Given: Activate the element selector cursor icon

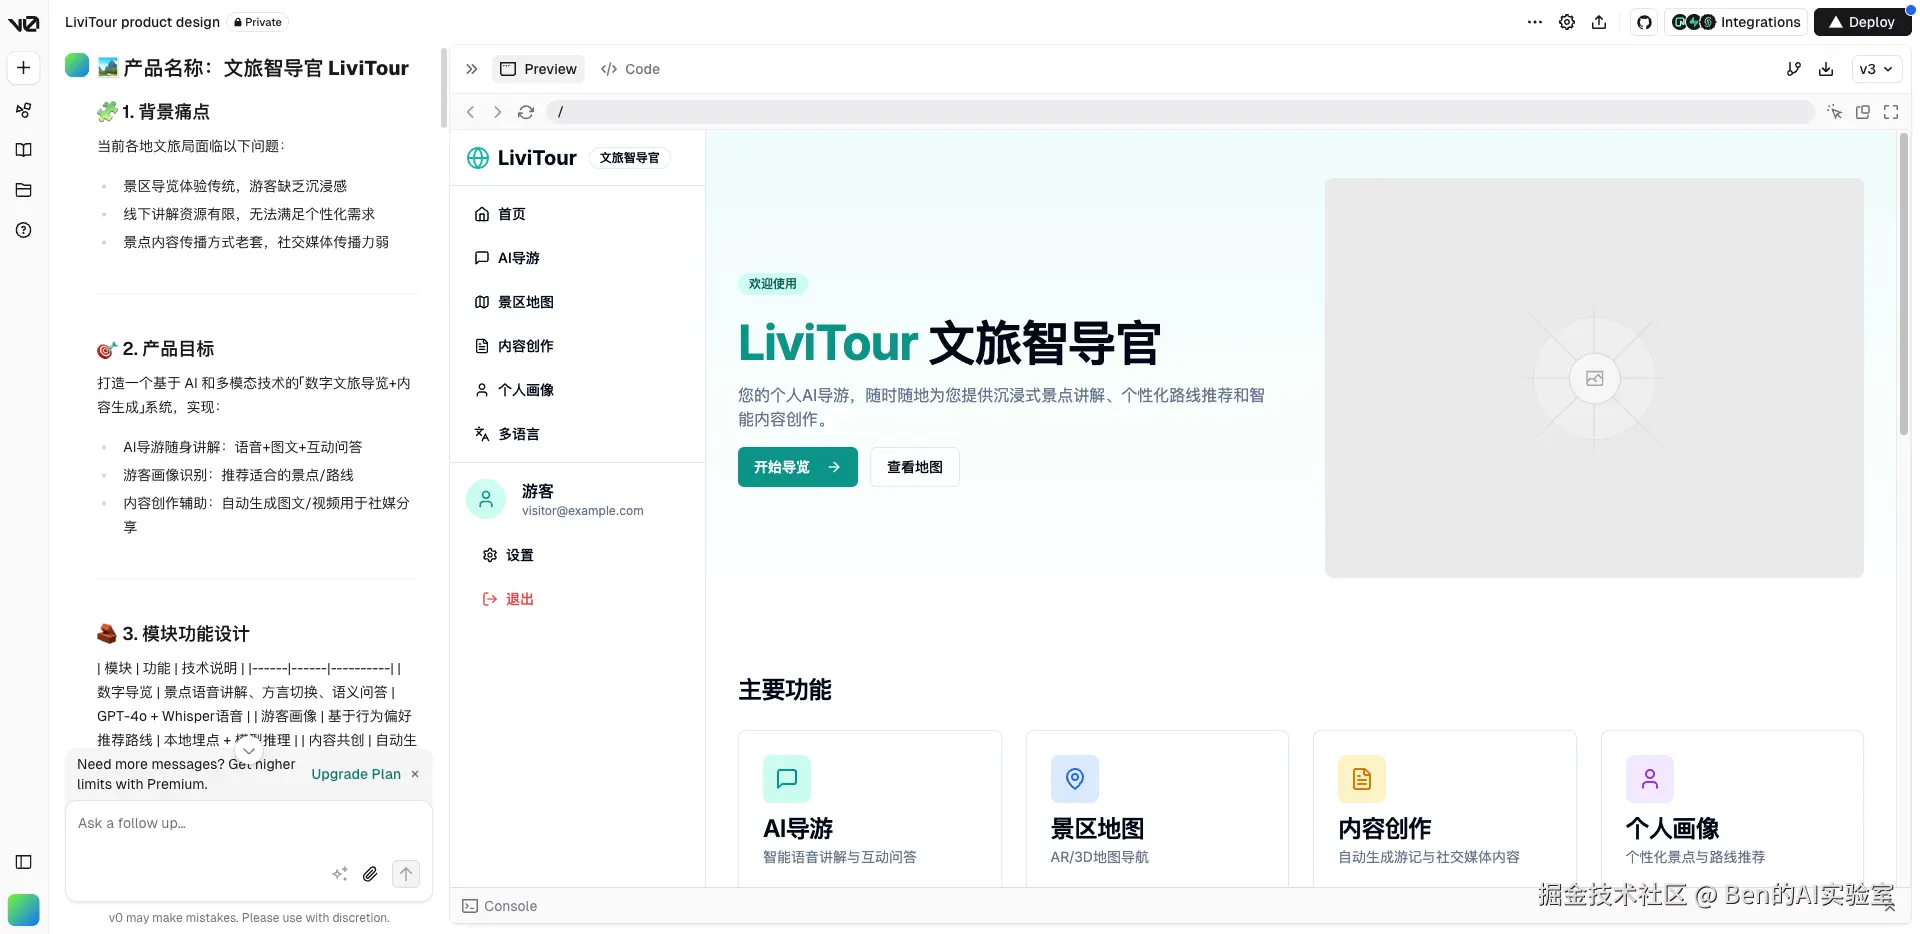Looking at the screenshot, I should (x=1834, y=112).
